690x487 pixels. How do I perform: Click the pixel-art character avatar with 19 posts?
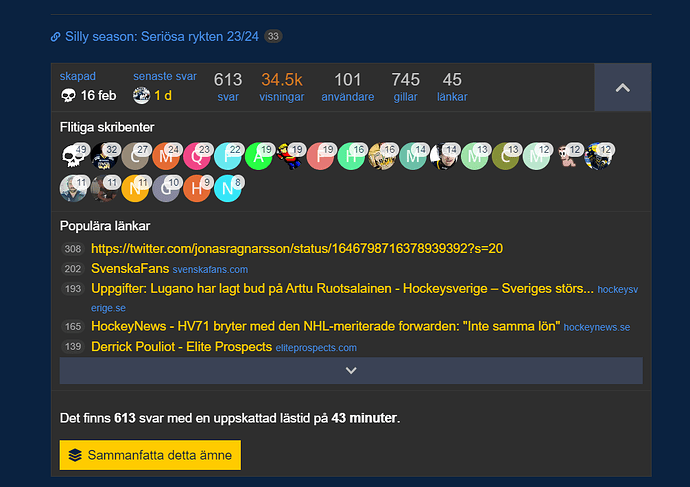click(x=290, y=156)
